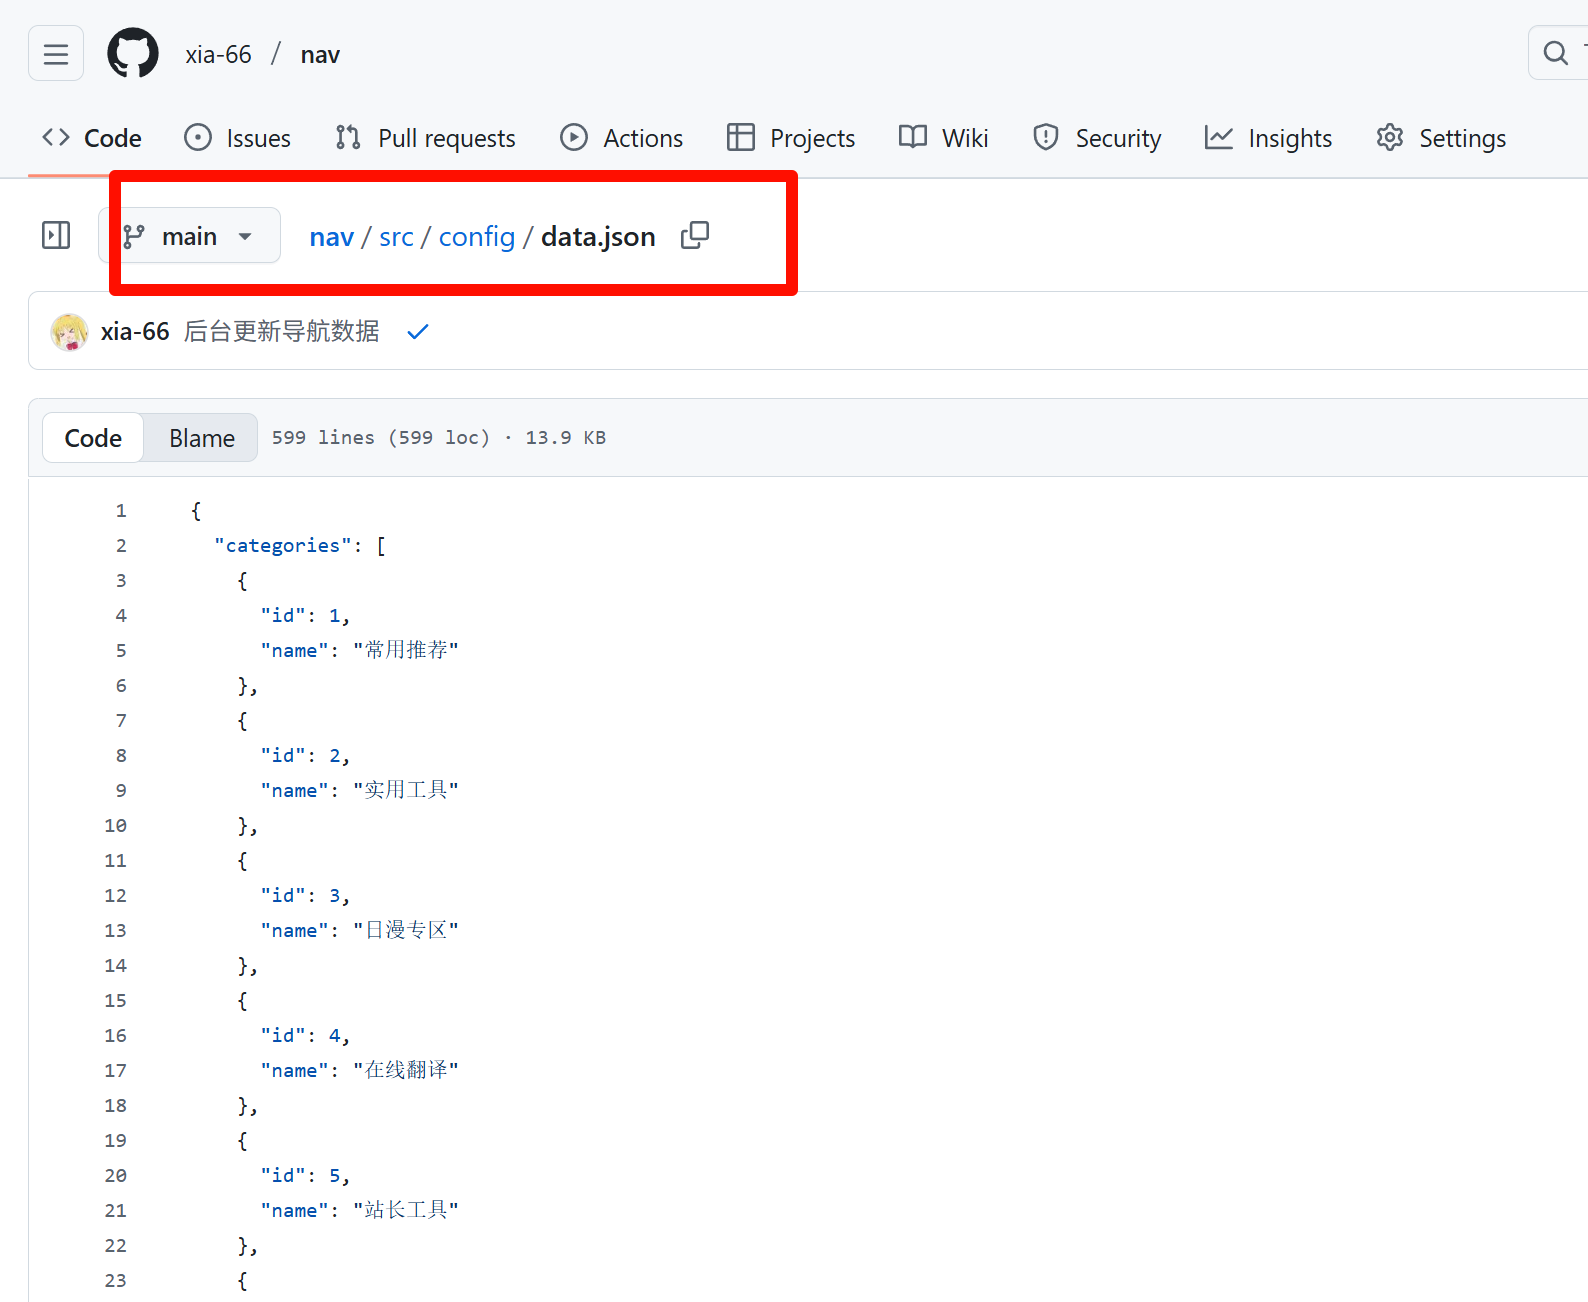Switch to the Blame view
Image resolution: width=1588 pixels, height=1302 pixels.
(202, 438)
